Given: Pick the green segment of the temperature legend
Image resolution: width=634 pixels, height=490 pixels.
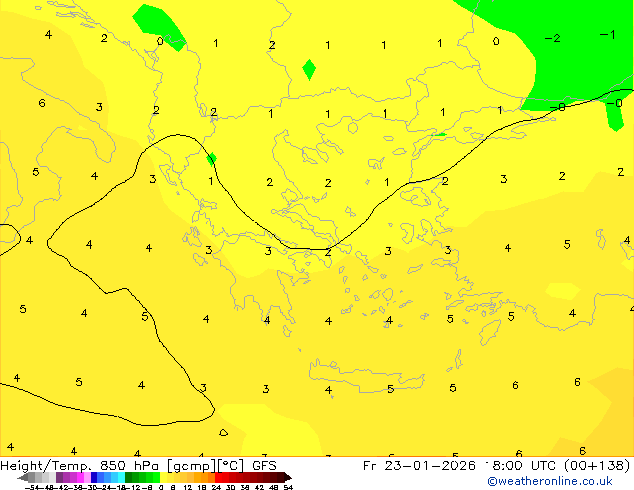Looking at the screenshot, I should 140,477.
